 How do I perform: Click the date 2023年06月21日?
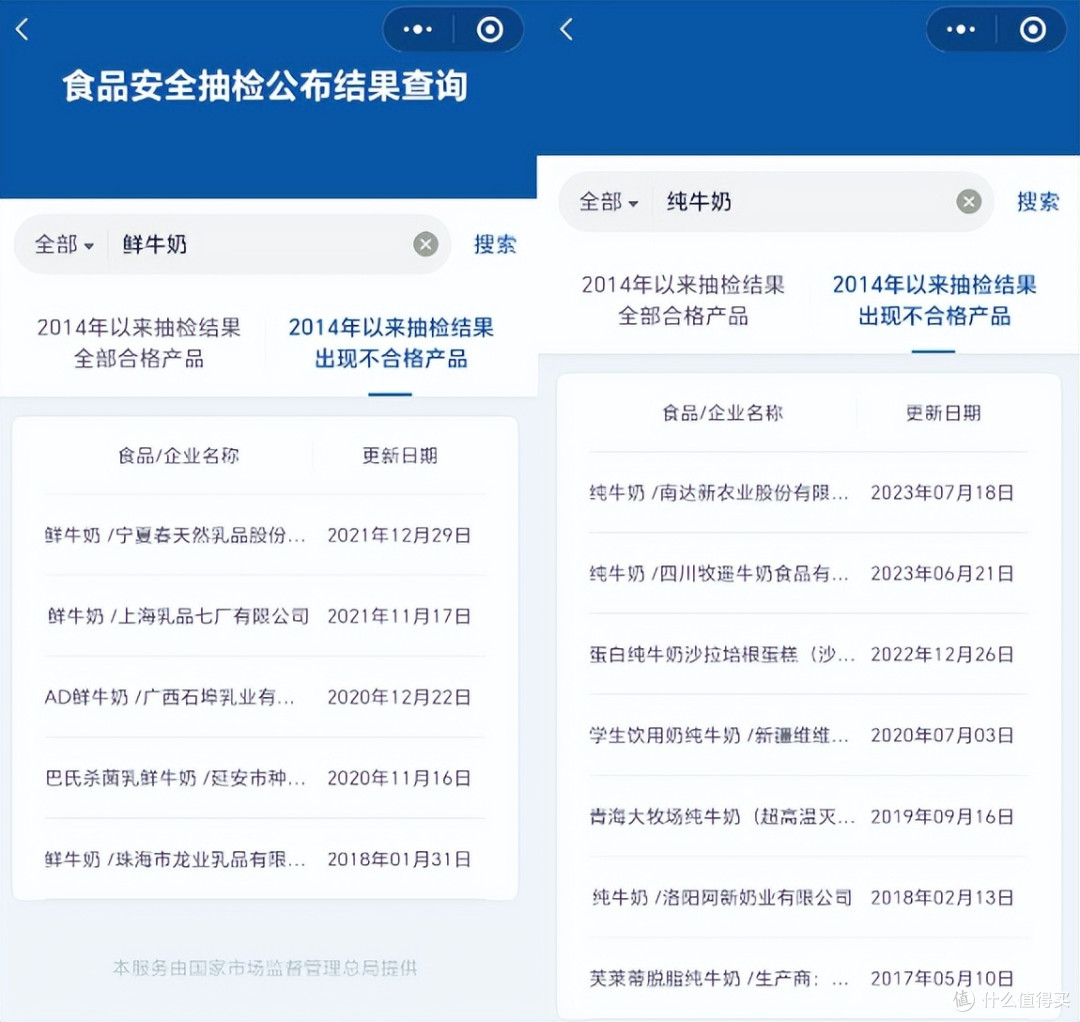[942, 574]
